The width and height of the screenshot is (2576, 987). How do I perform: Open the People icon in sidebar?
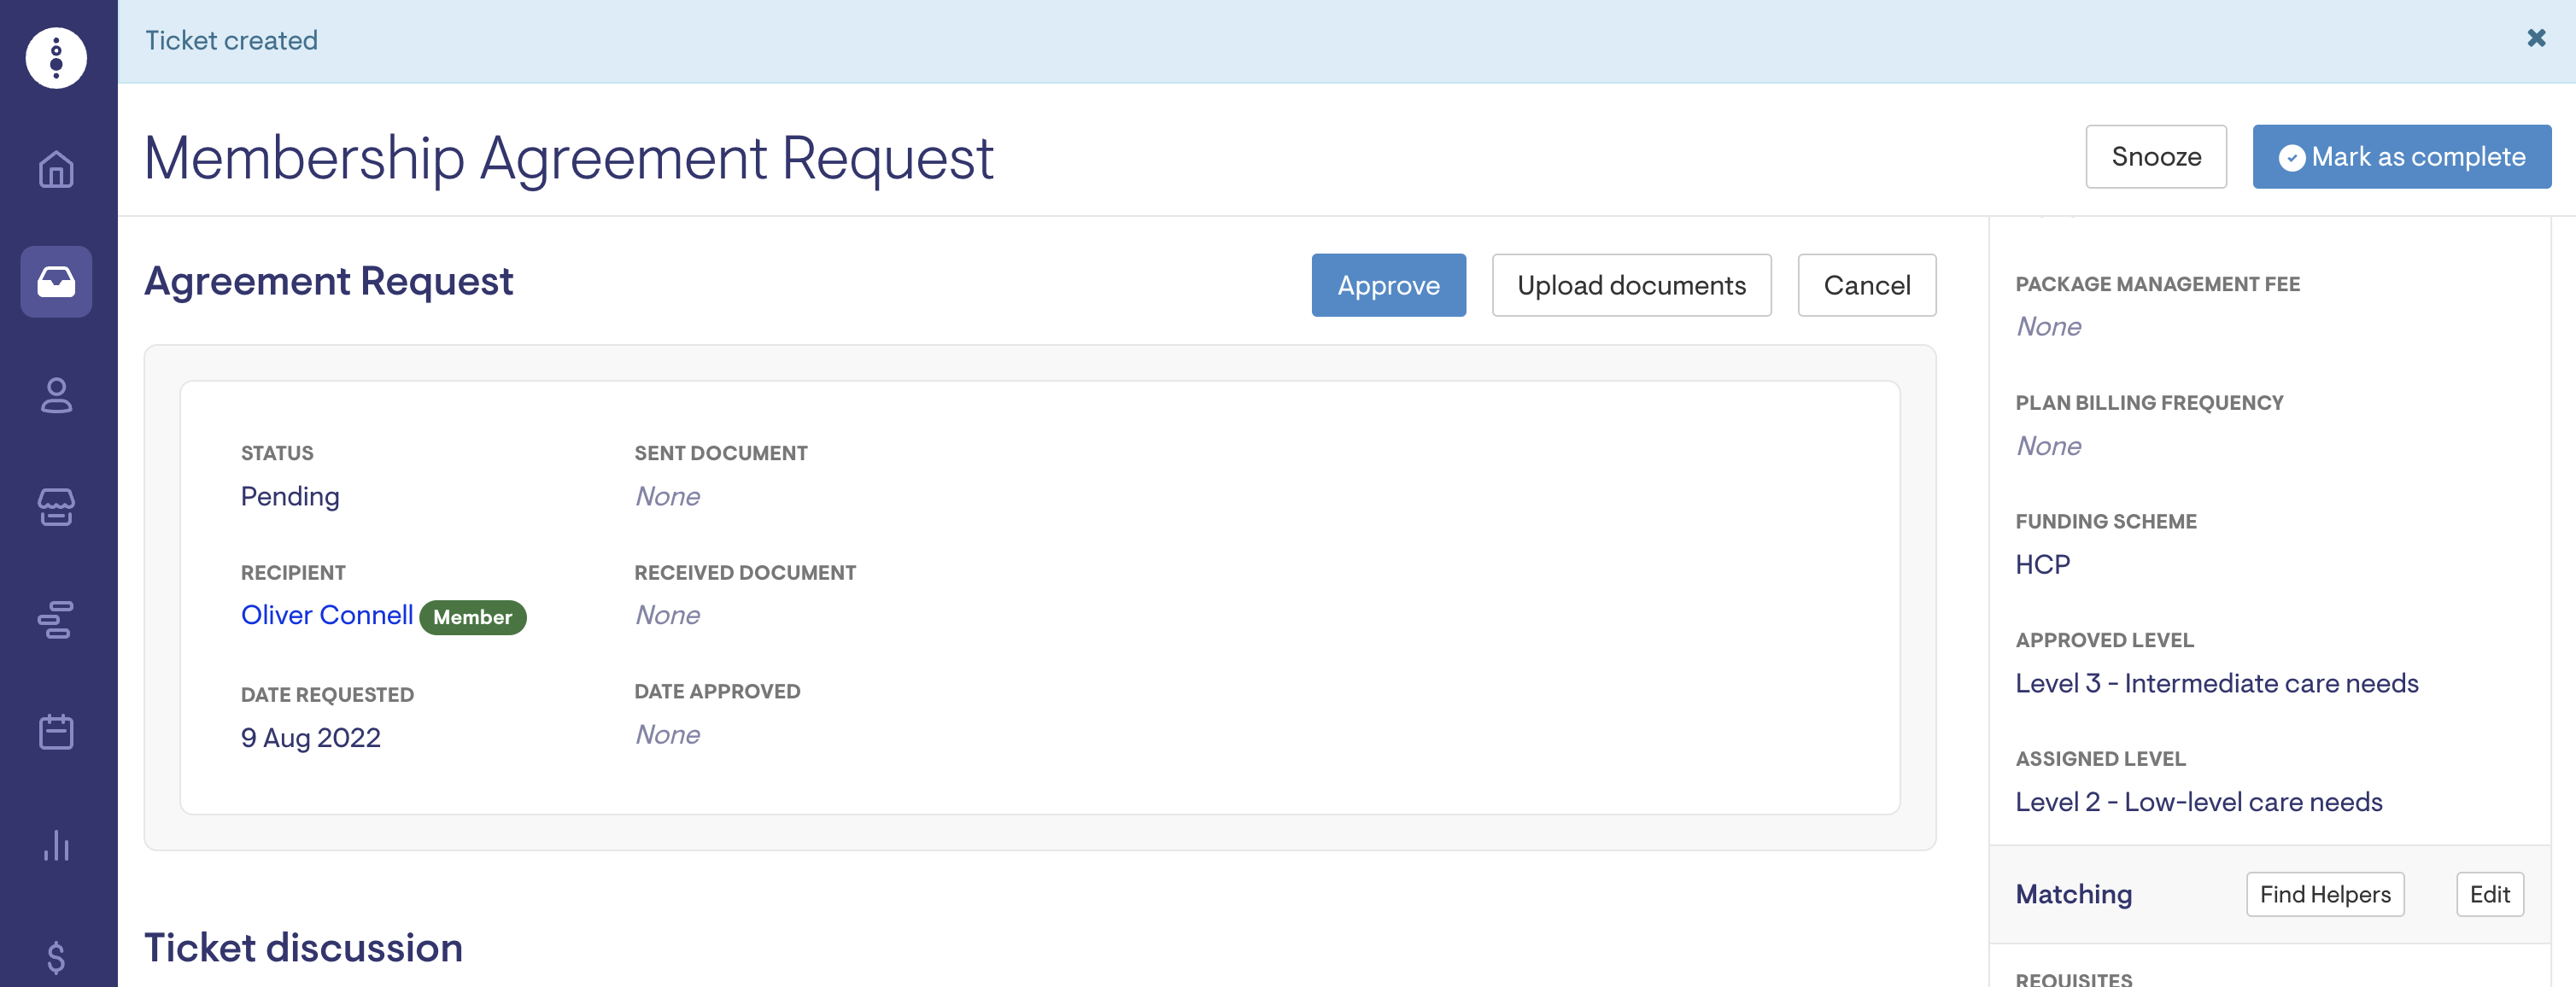(x=56, y=395)
